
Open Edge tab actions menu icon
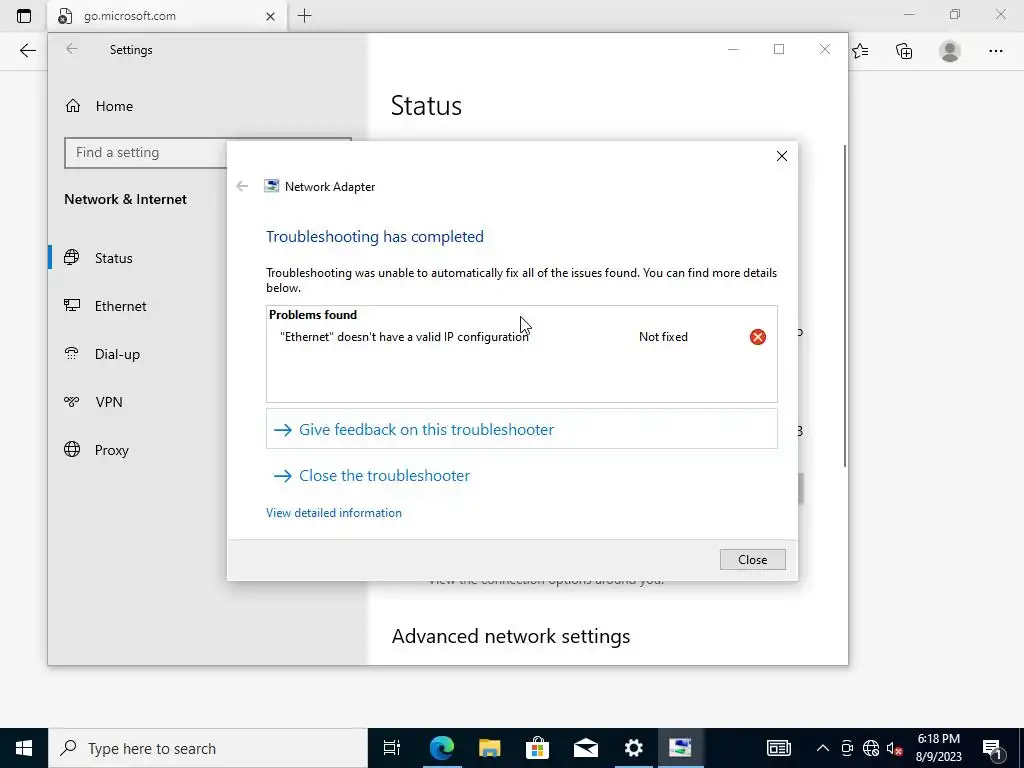24,16
